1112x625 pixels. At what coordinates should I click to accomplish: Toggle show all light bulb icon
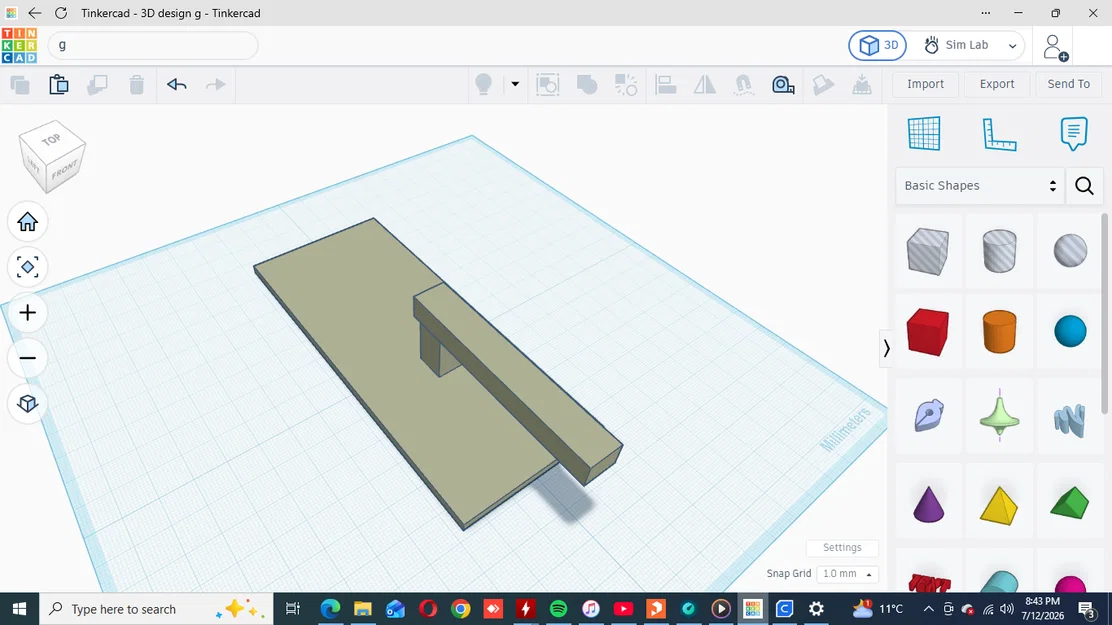point(484,84)
